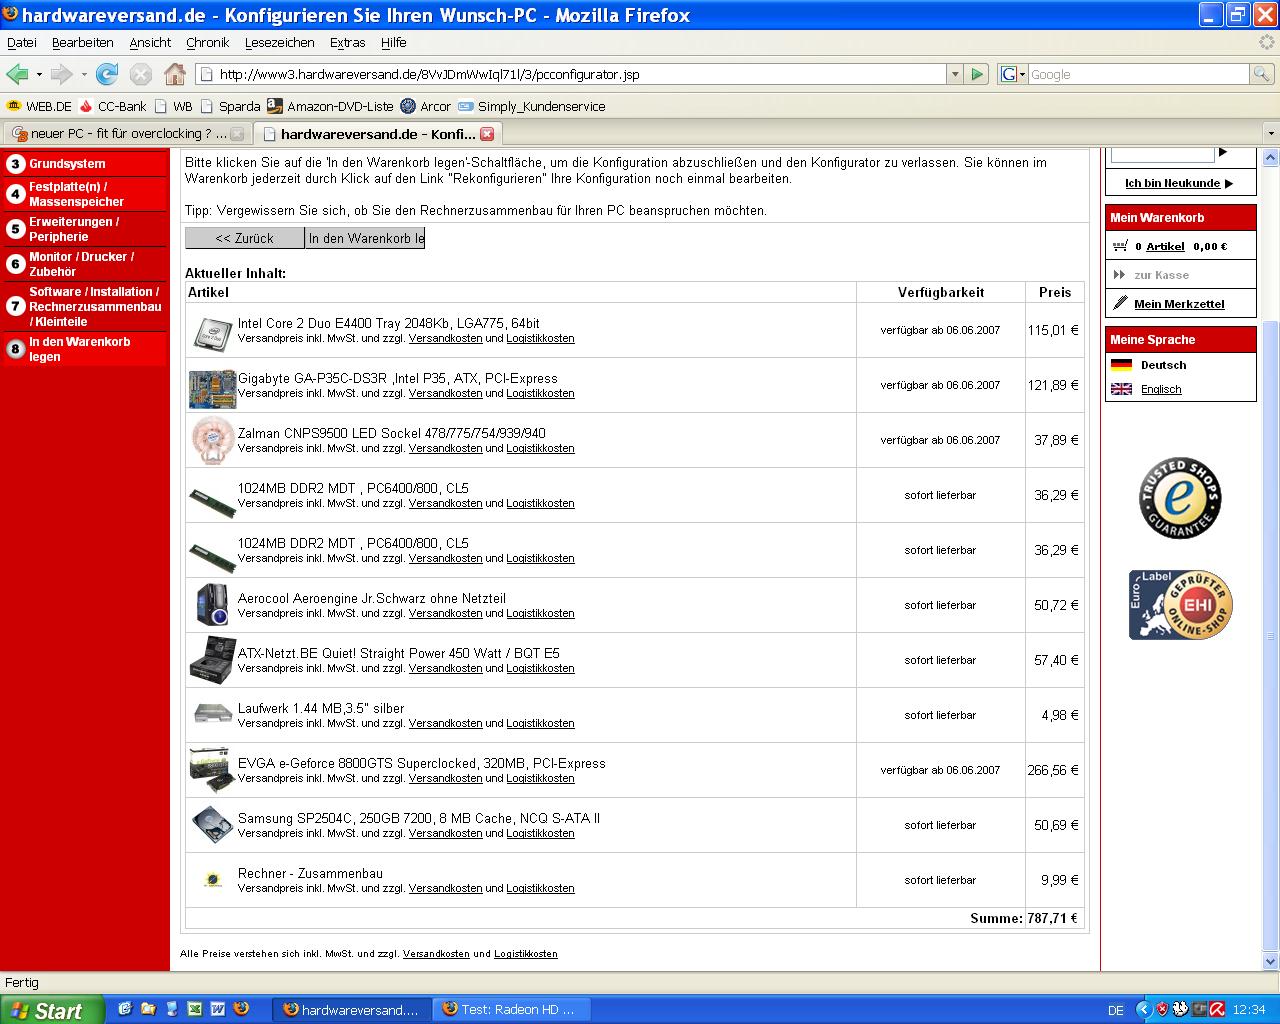Click the shopping cart icon in Mein Warenkorb
Viewport: 1280px width, 1024px height.
1119,246
